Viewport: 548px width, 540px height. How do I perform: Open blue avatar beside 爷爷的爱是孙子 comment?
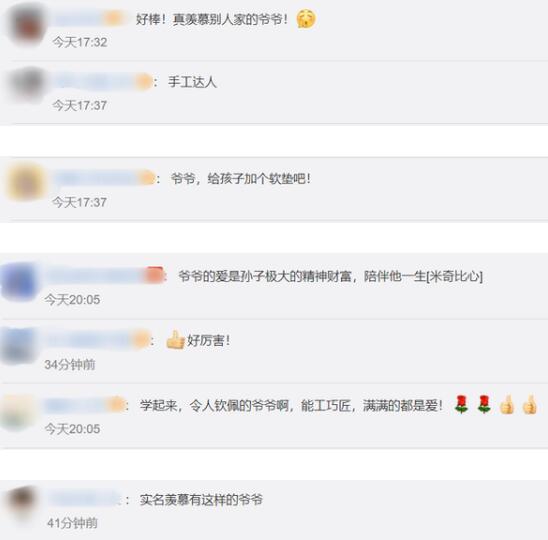tap(20, 281)
